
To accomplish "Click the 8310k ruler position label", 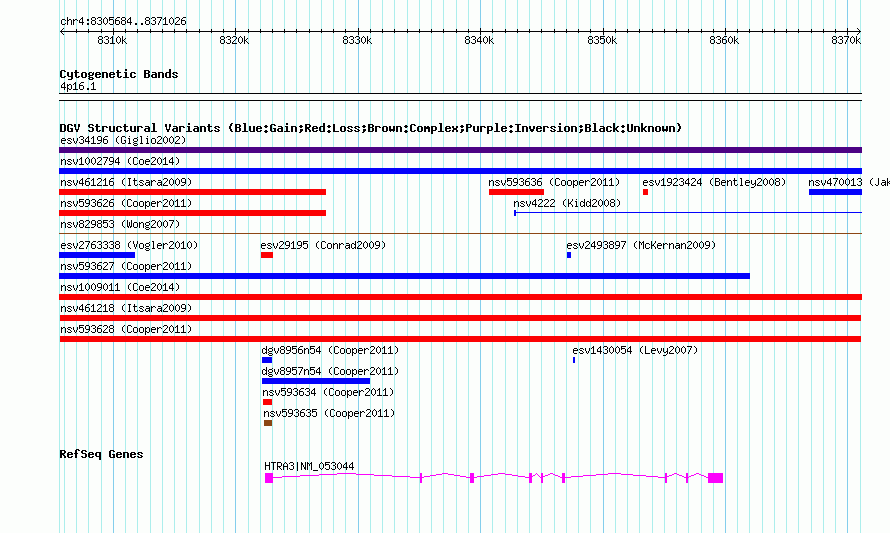I will coord(112,40).
